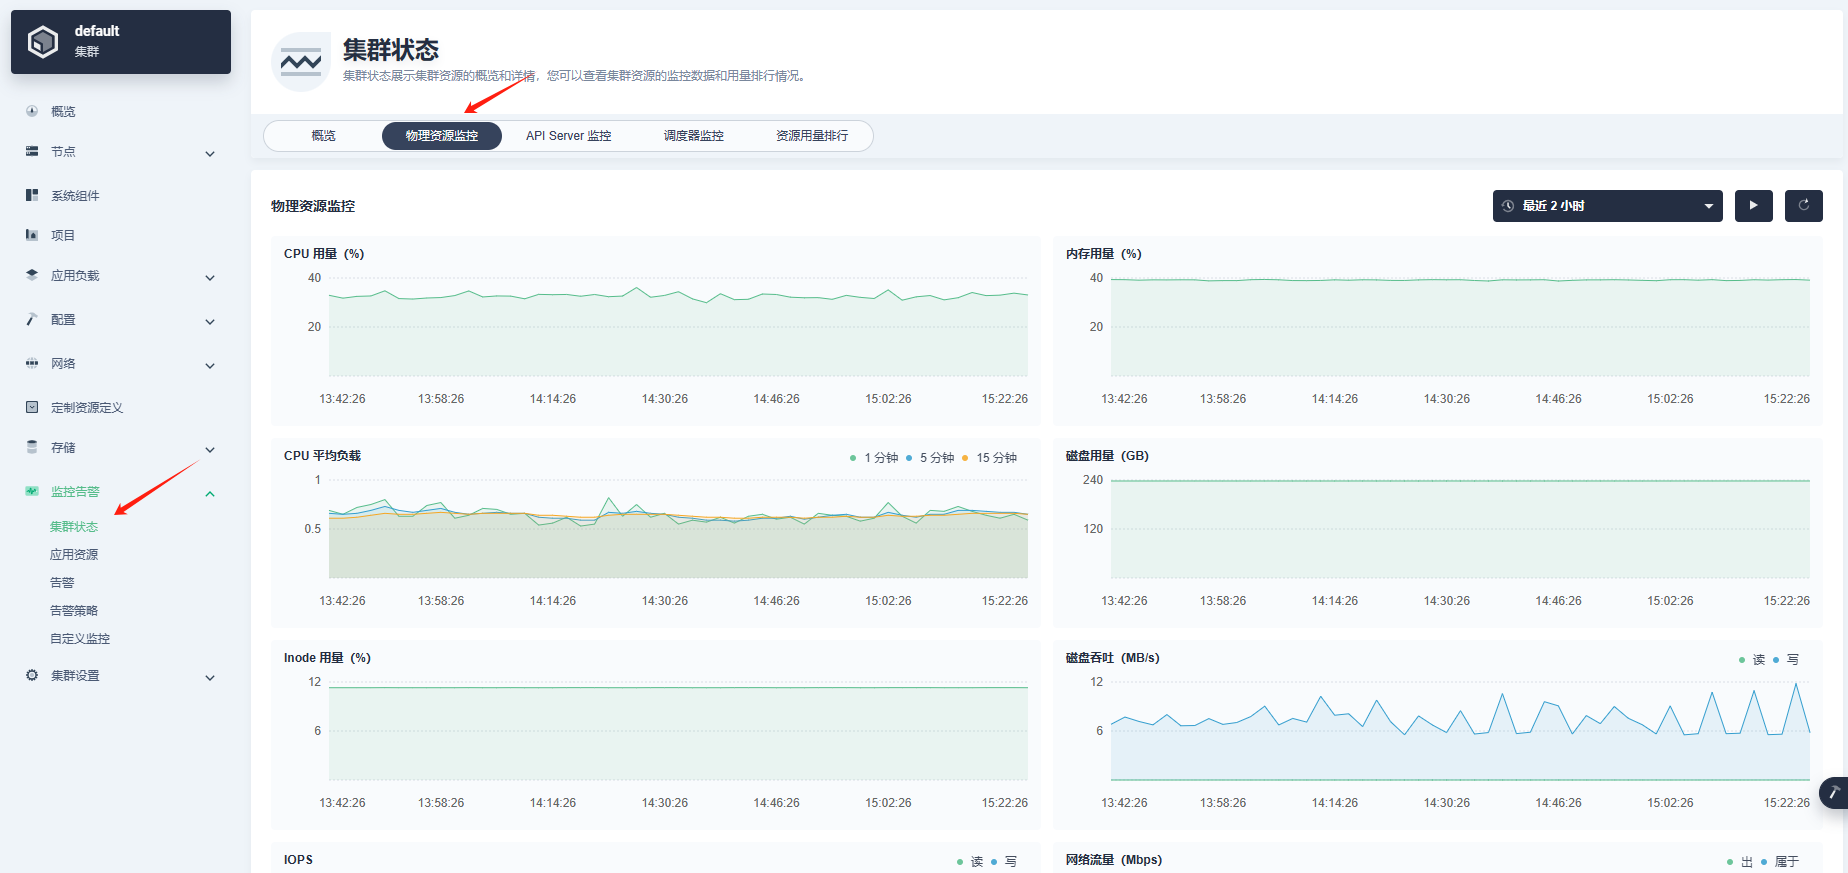Click the 物理资源监控 section heading
This screenshot has width=1848, height=873.
313,206
